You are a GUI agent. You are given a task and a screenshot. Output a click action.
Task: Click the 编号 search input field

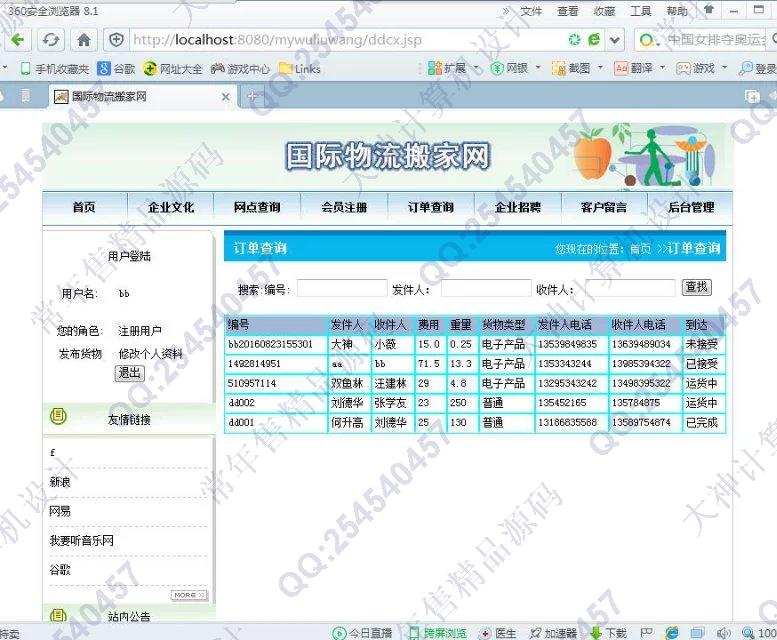(x=342, y=288)
